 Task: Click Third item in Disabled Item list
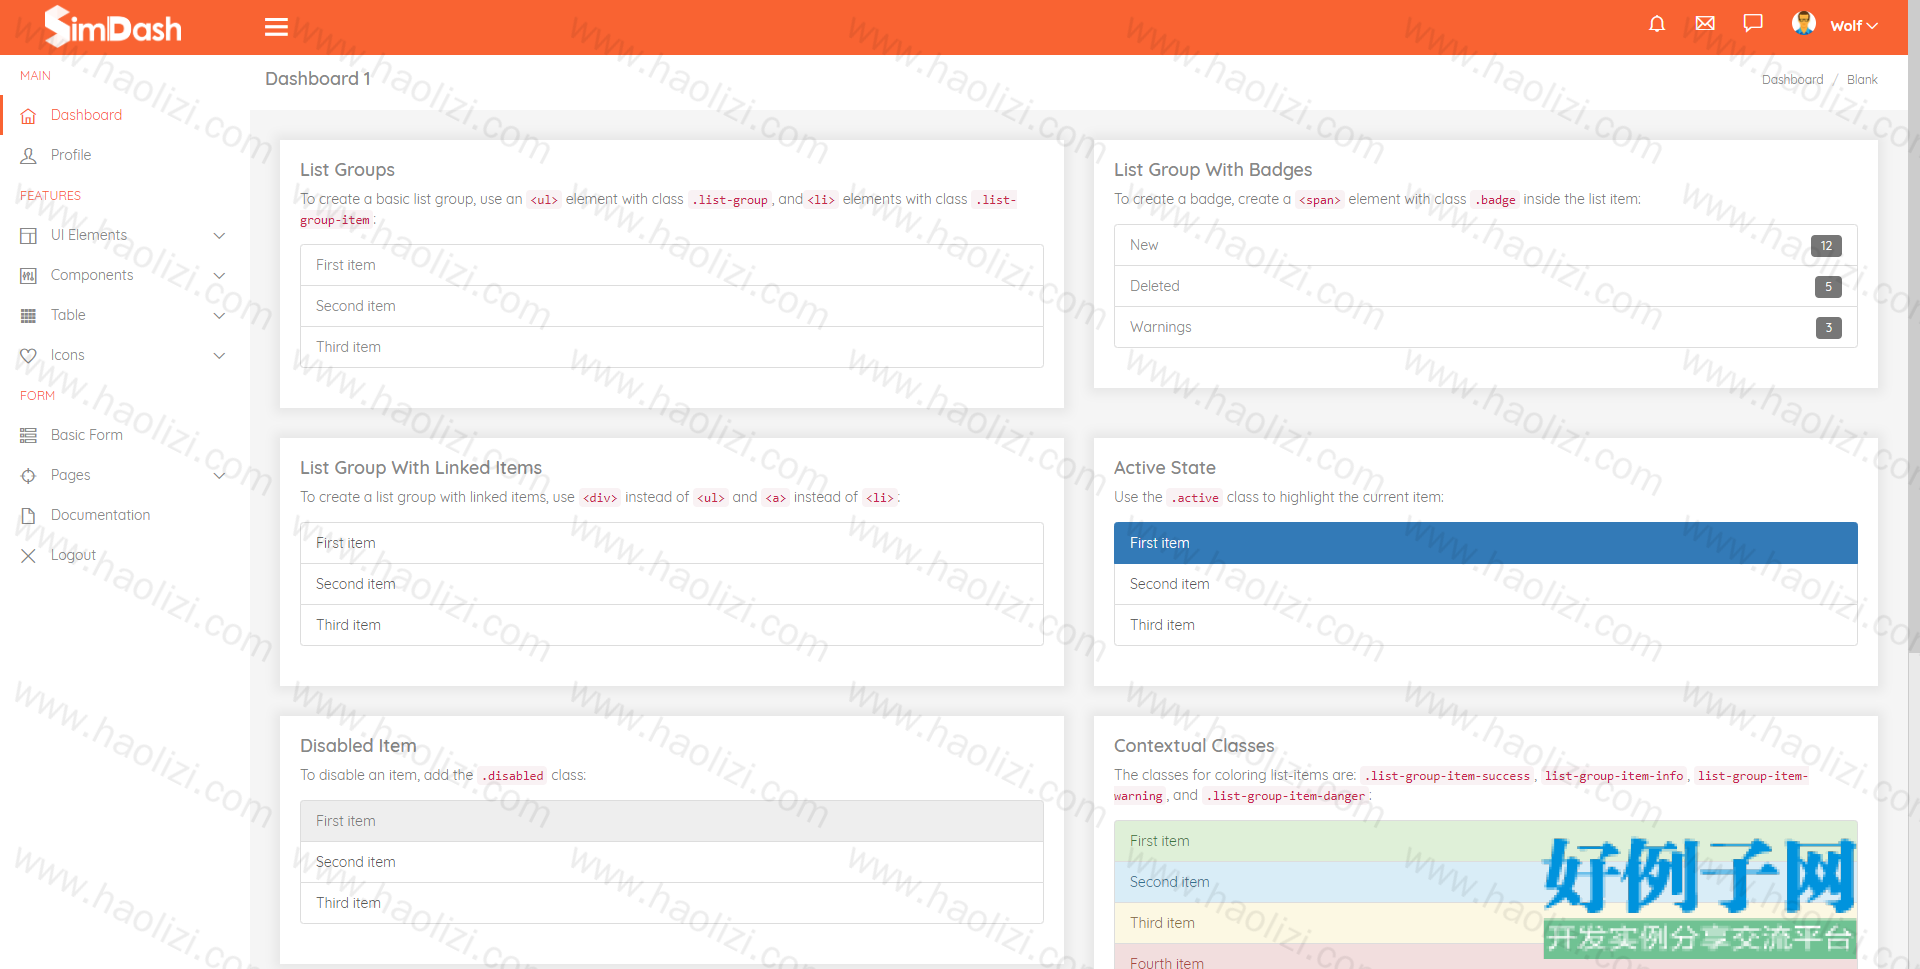671,903
